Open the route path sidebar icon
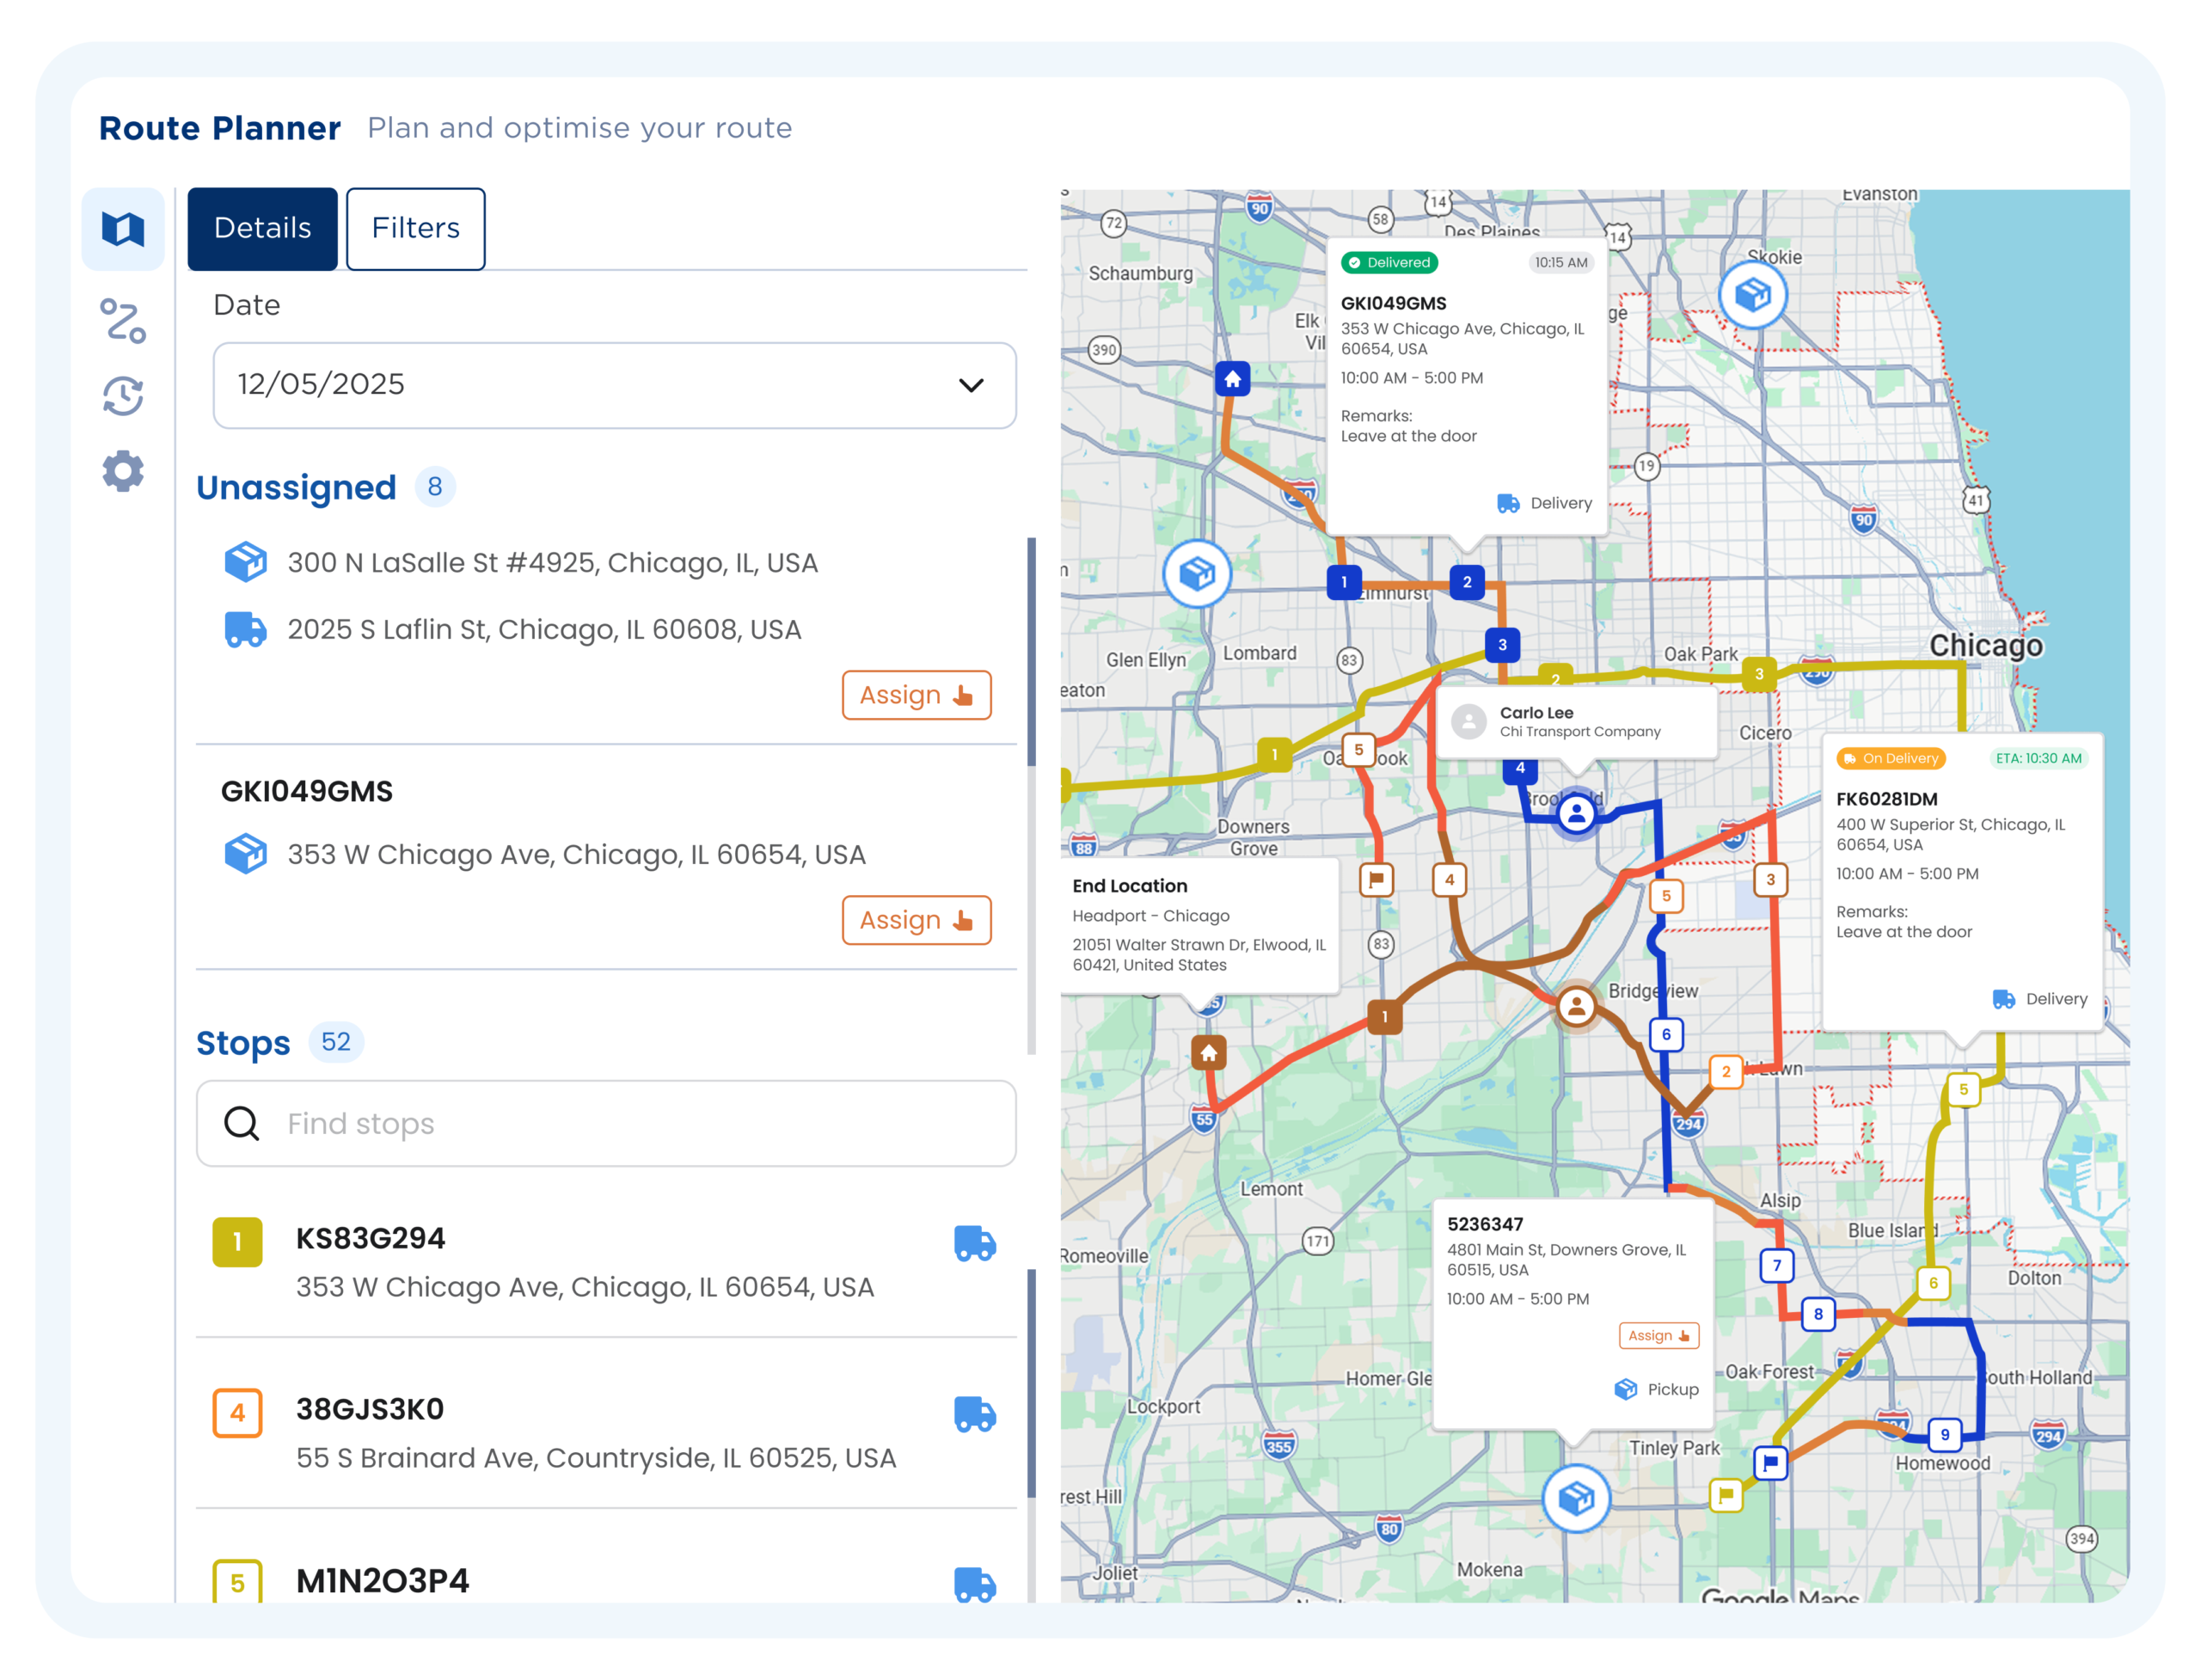Viewport: 2201px width, 1680px height. click(x=123, y=321)
